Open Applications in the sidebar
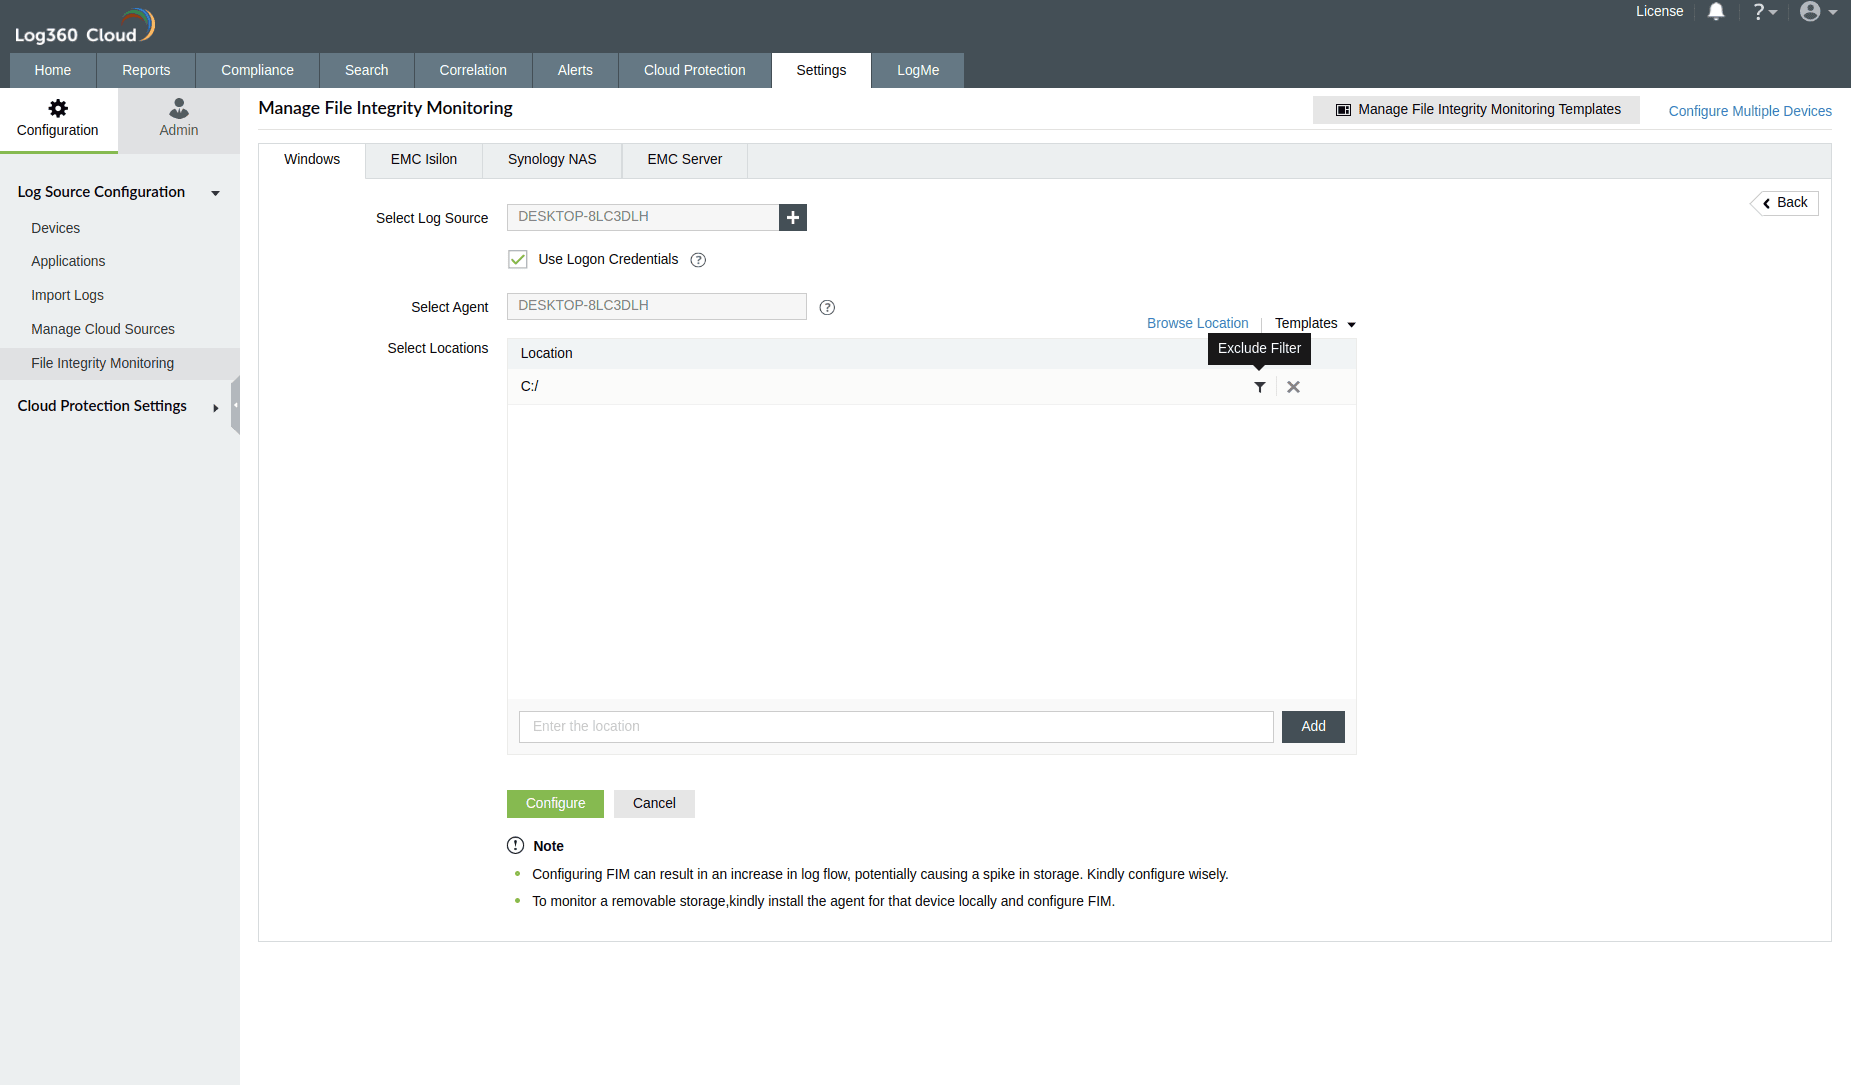 [68, 261]
